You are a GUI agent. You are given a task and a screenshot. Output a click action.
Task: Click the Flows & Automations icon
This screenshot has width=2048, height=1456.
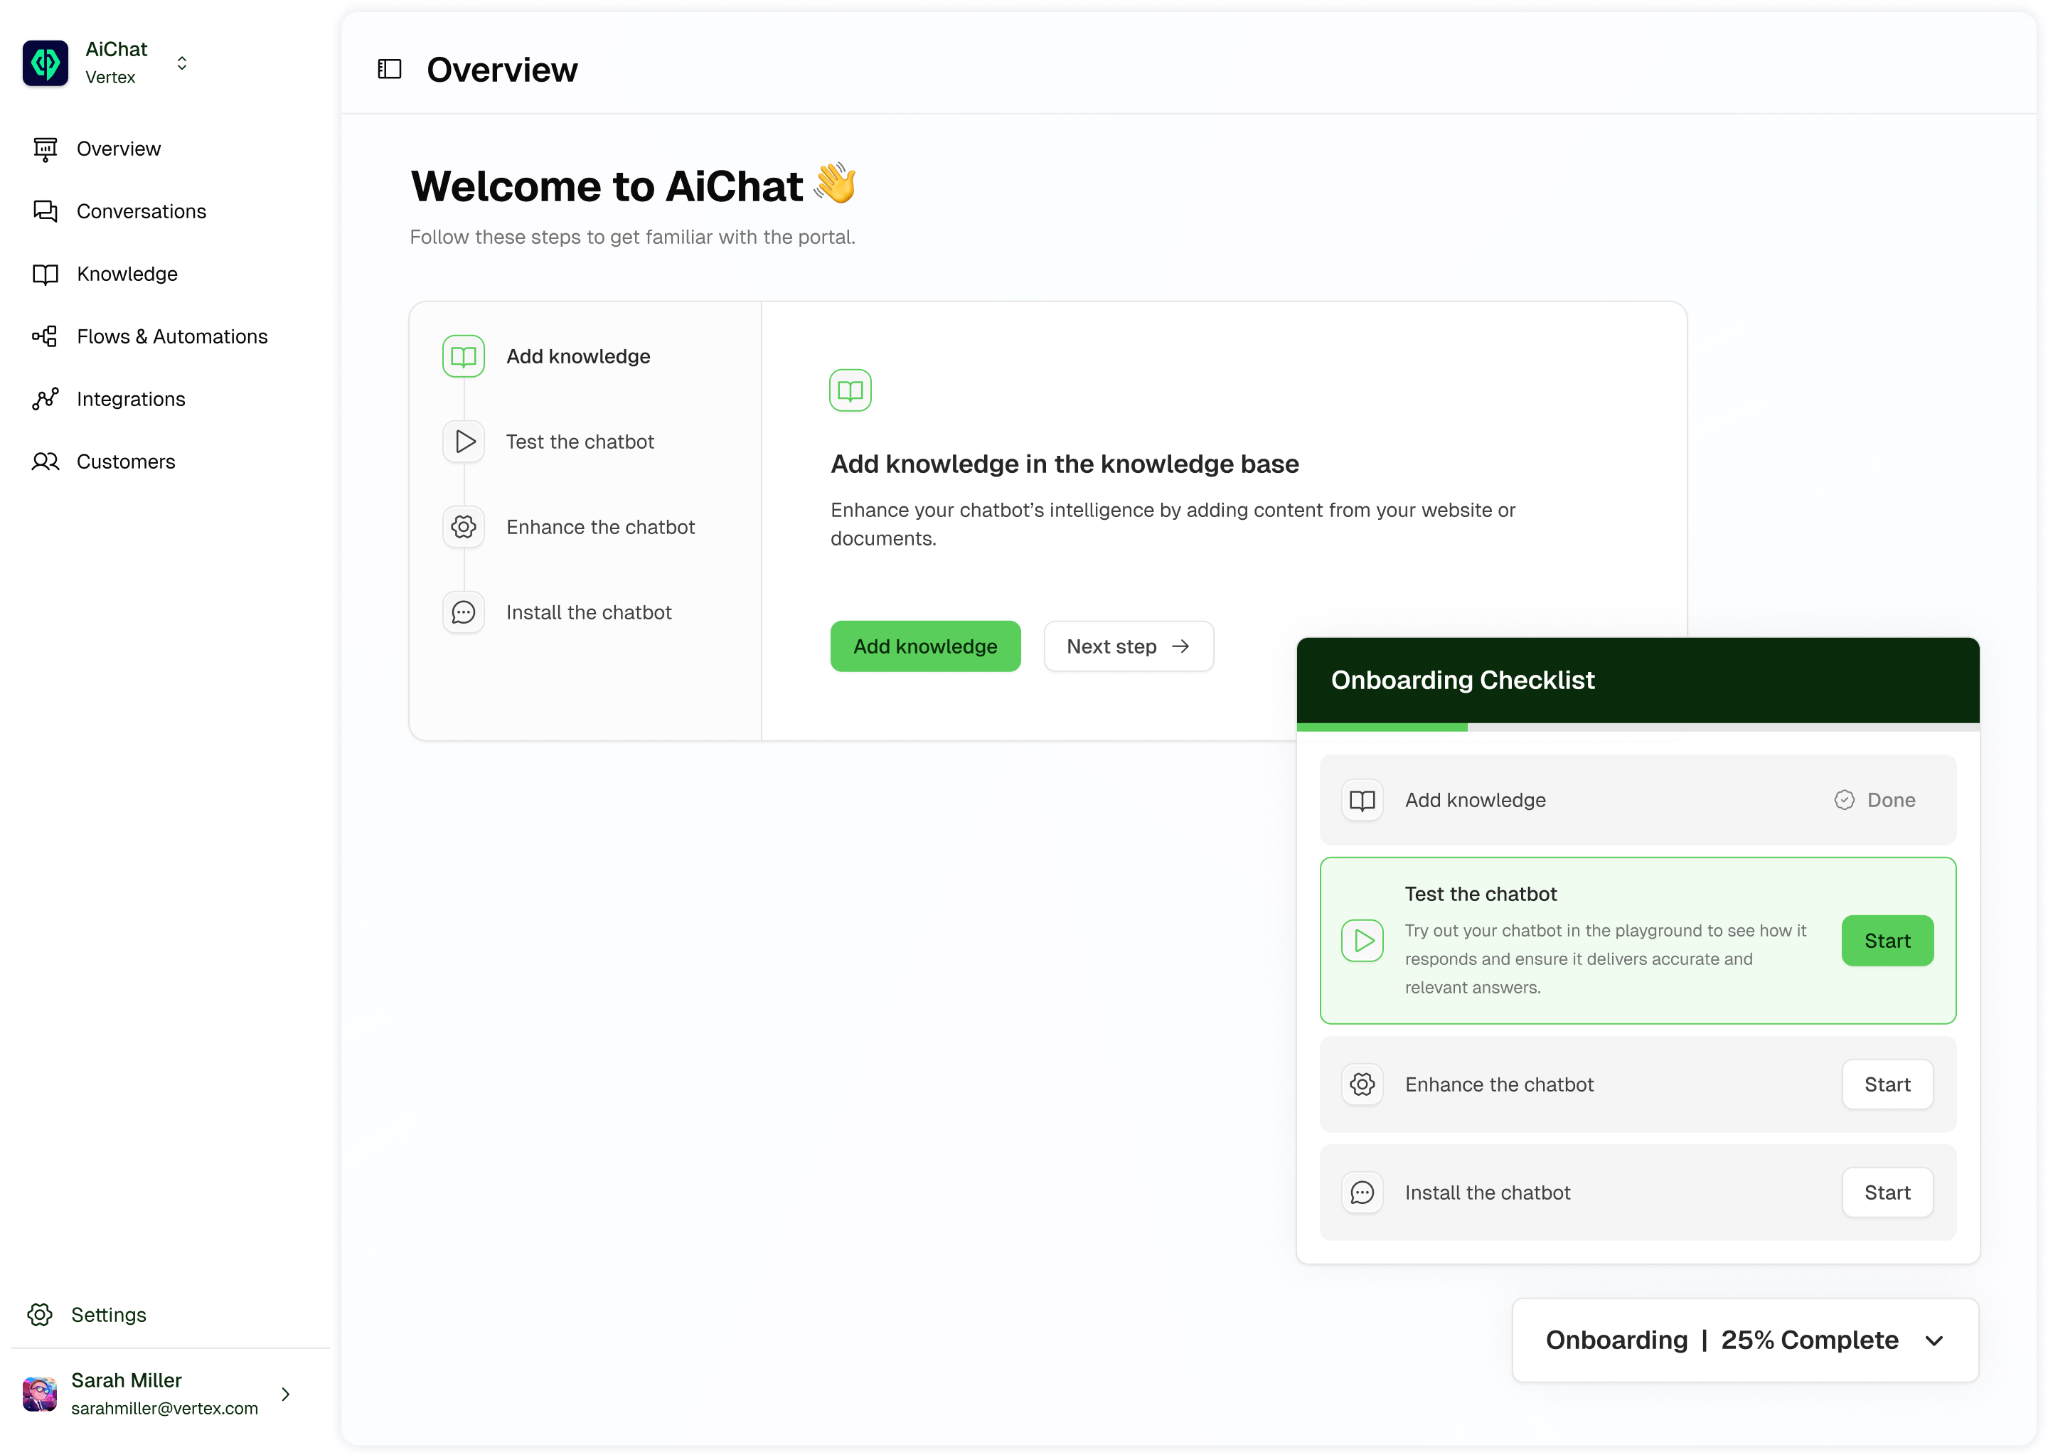pyautogui.click(x=45, y=336)
